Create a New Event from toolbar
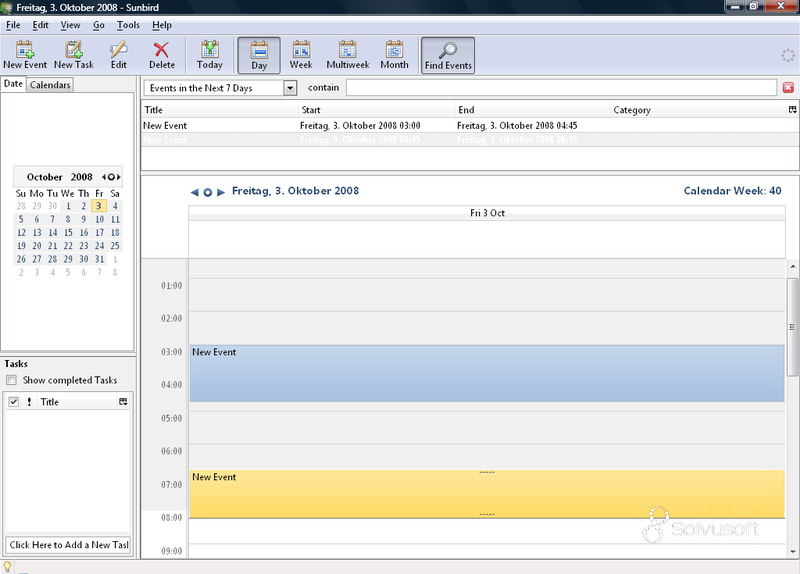 24,55
